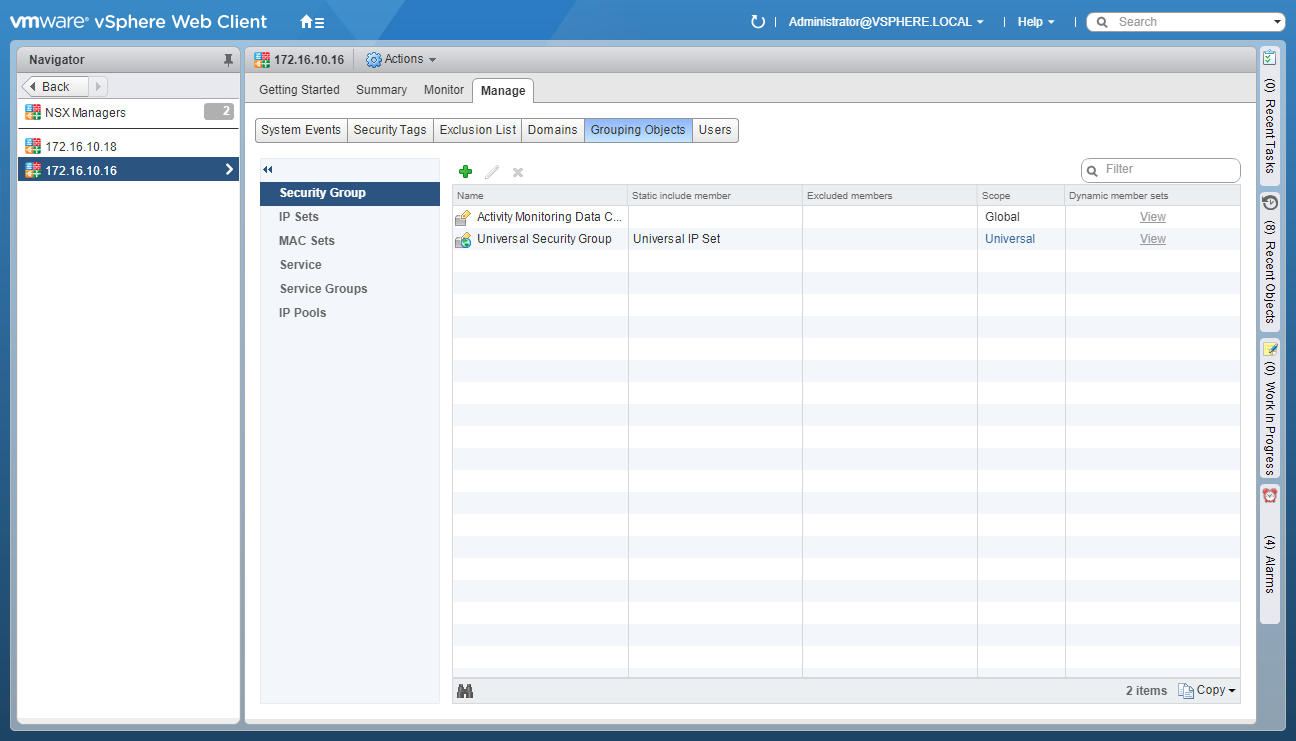Pin the Navigator panel
Image resolution: width=1296 pixels, height=741 pixels.
(228, 60)
